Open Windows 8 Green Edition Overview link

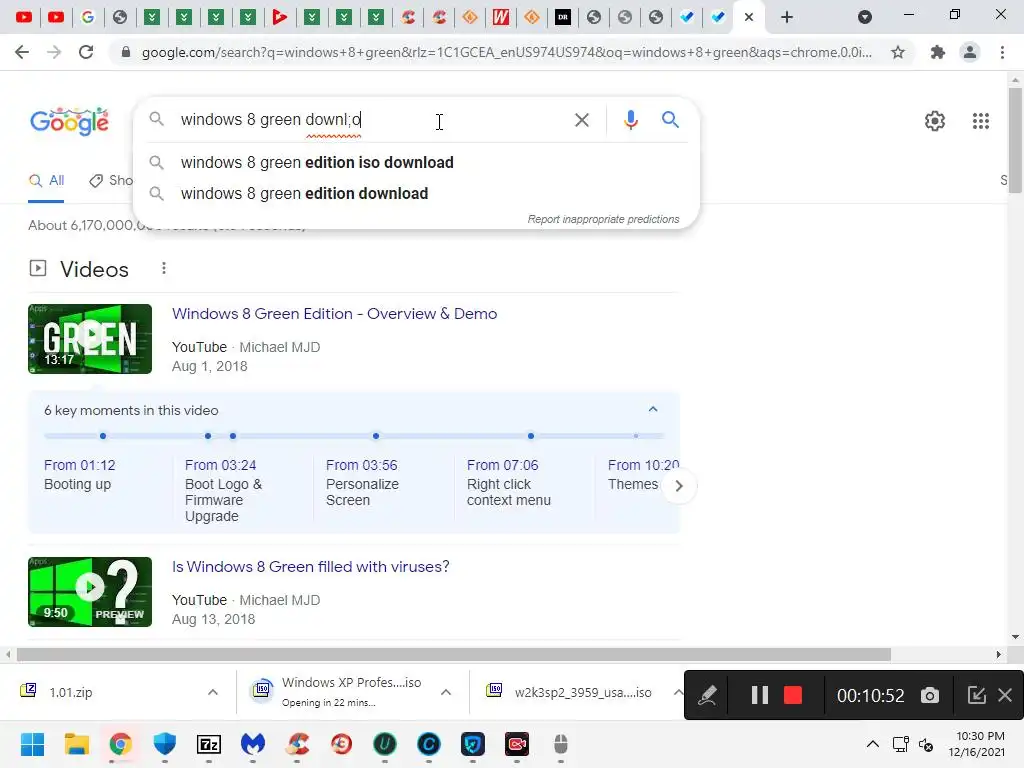click(334, 313)
